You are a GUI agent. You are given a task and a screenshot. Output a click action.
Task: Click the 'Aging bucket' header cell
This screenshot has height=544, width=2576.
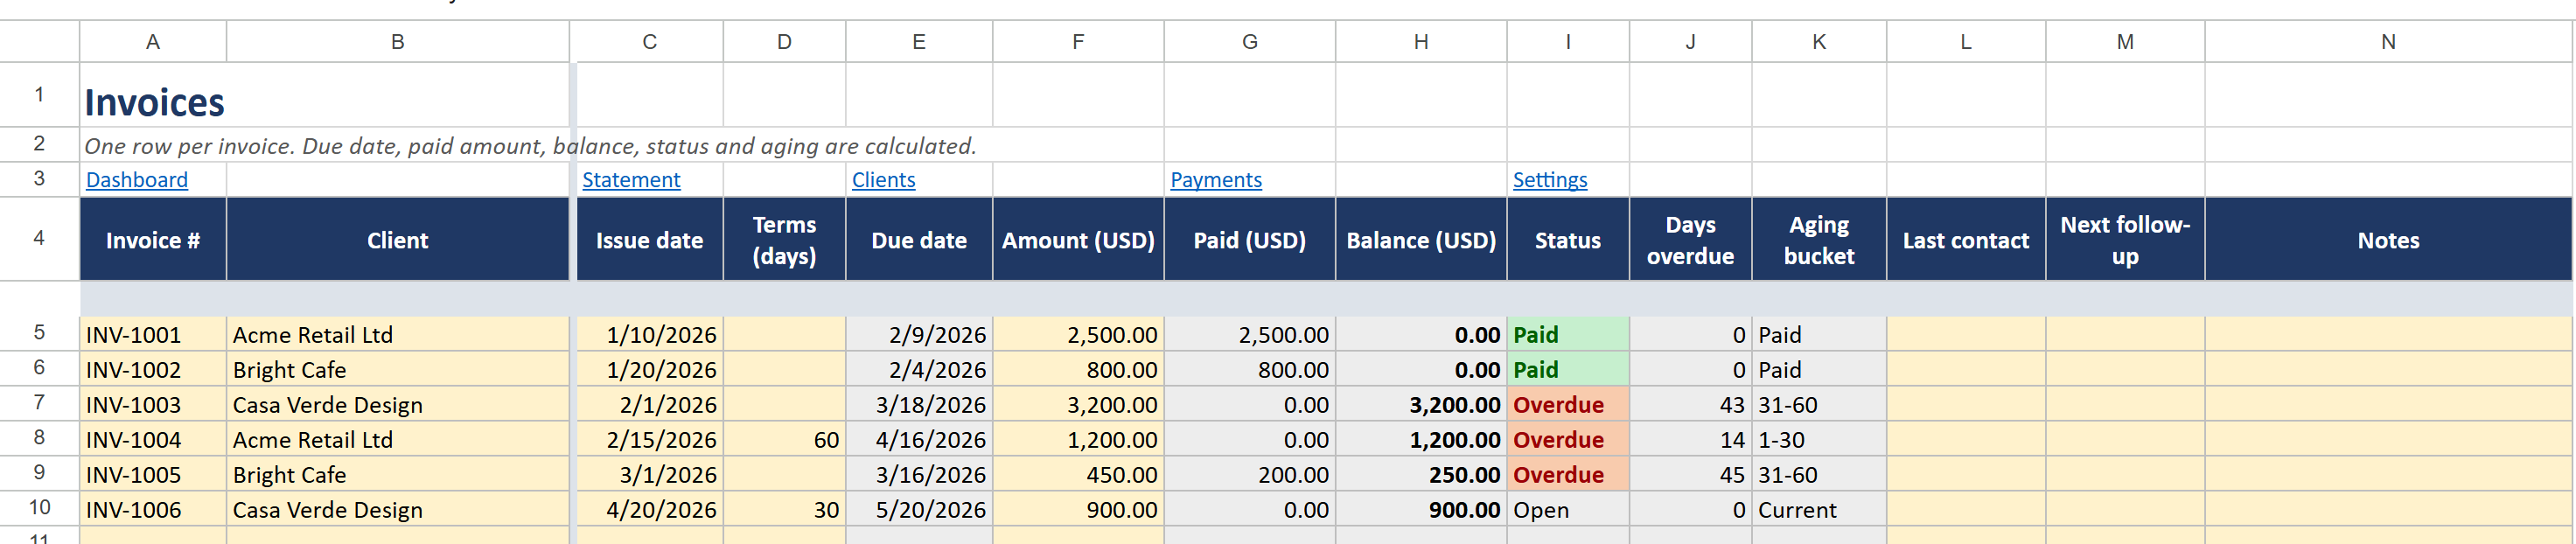click(x=1819, y=240)
